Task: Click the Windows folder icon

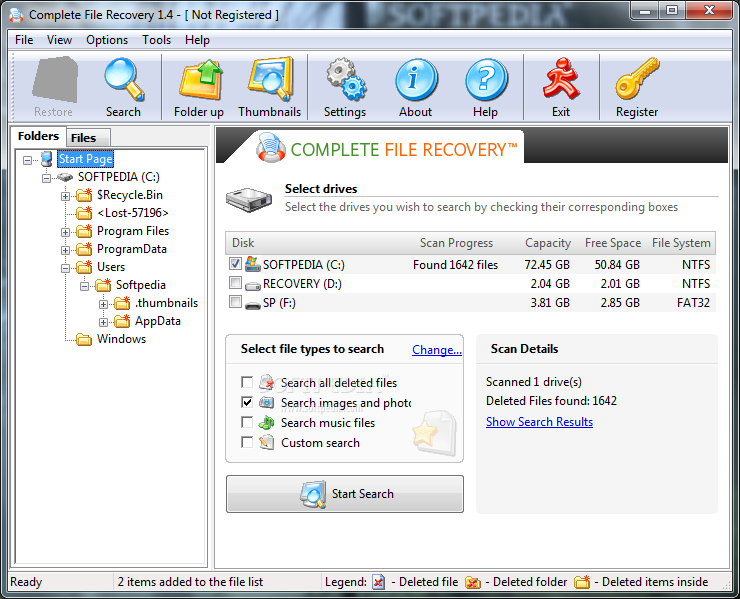Action: [84, 339]
